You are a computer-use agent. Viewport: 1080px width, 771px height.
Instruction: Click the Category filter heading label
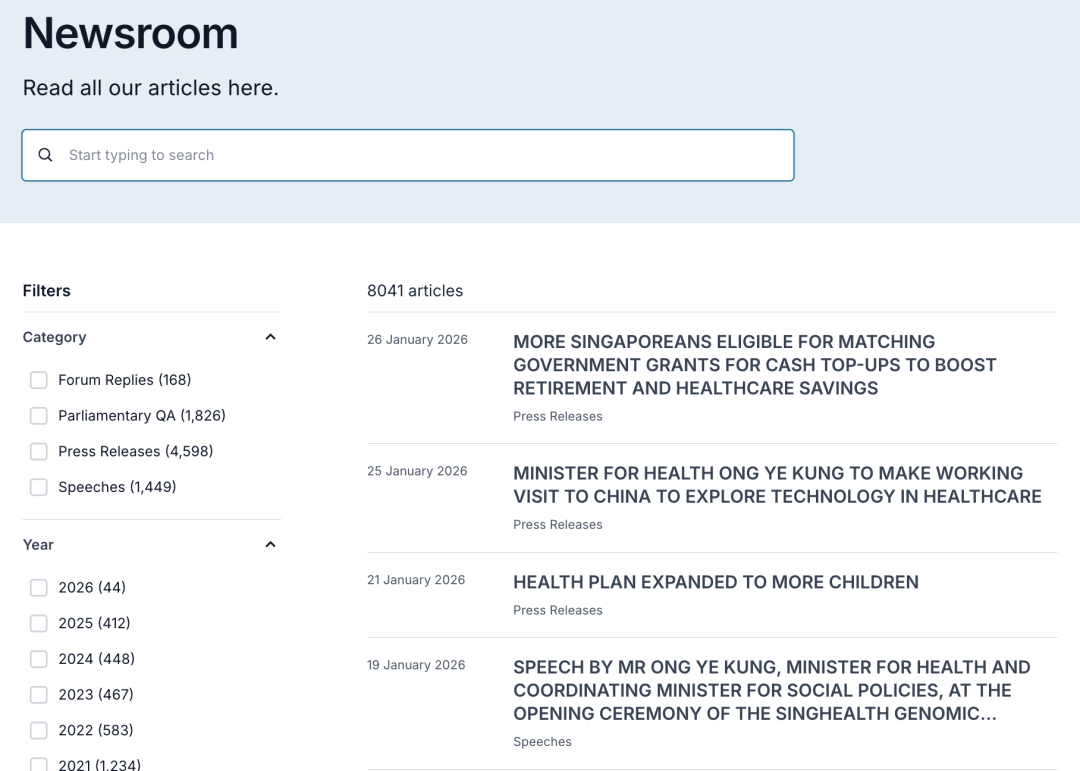coord(55,337)
